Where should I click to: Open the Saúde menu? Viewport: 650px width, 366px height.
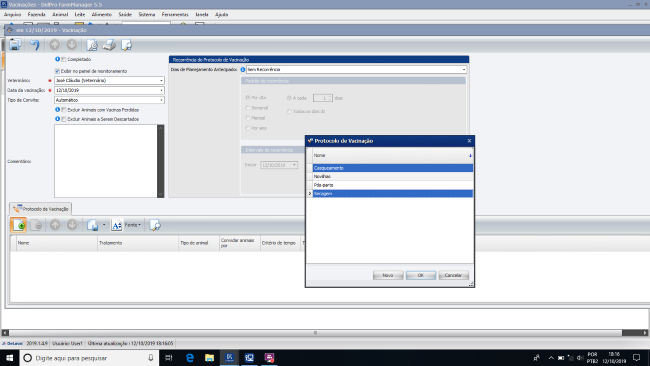[125, 15]
